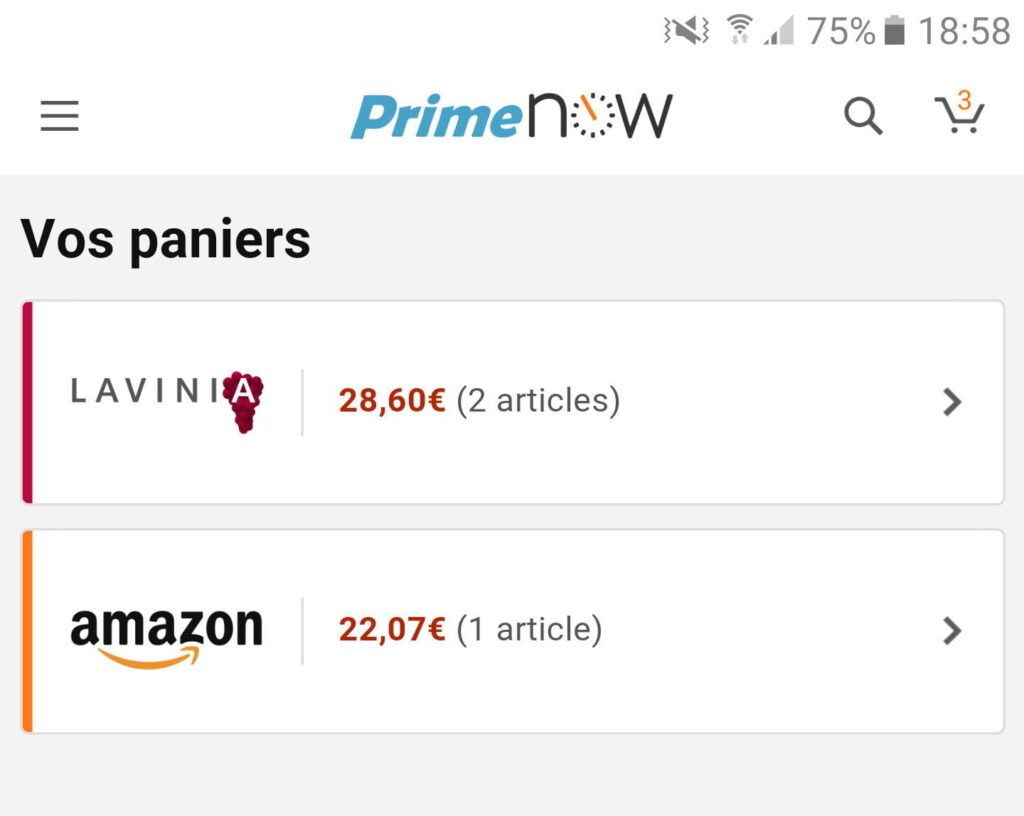Viewport: 1024px width, 816px height.
Task: Tap the Prime Now logo
Action: click(x=511, y=117)
